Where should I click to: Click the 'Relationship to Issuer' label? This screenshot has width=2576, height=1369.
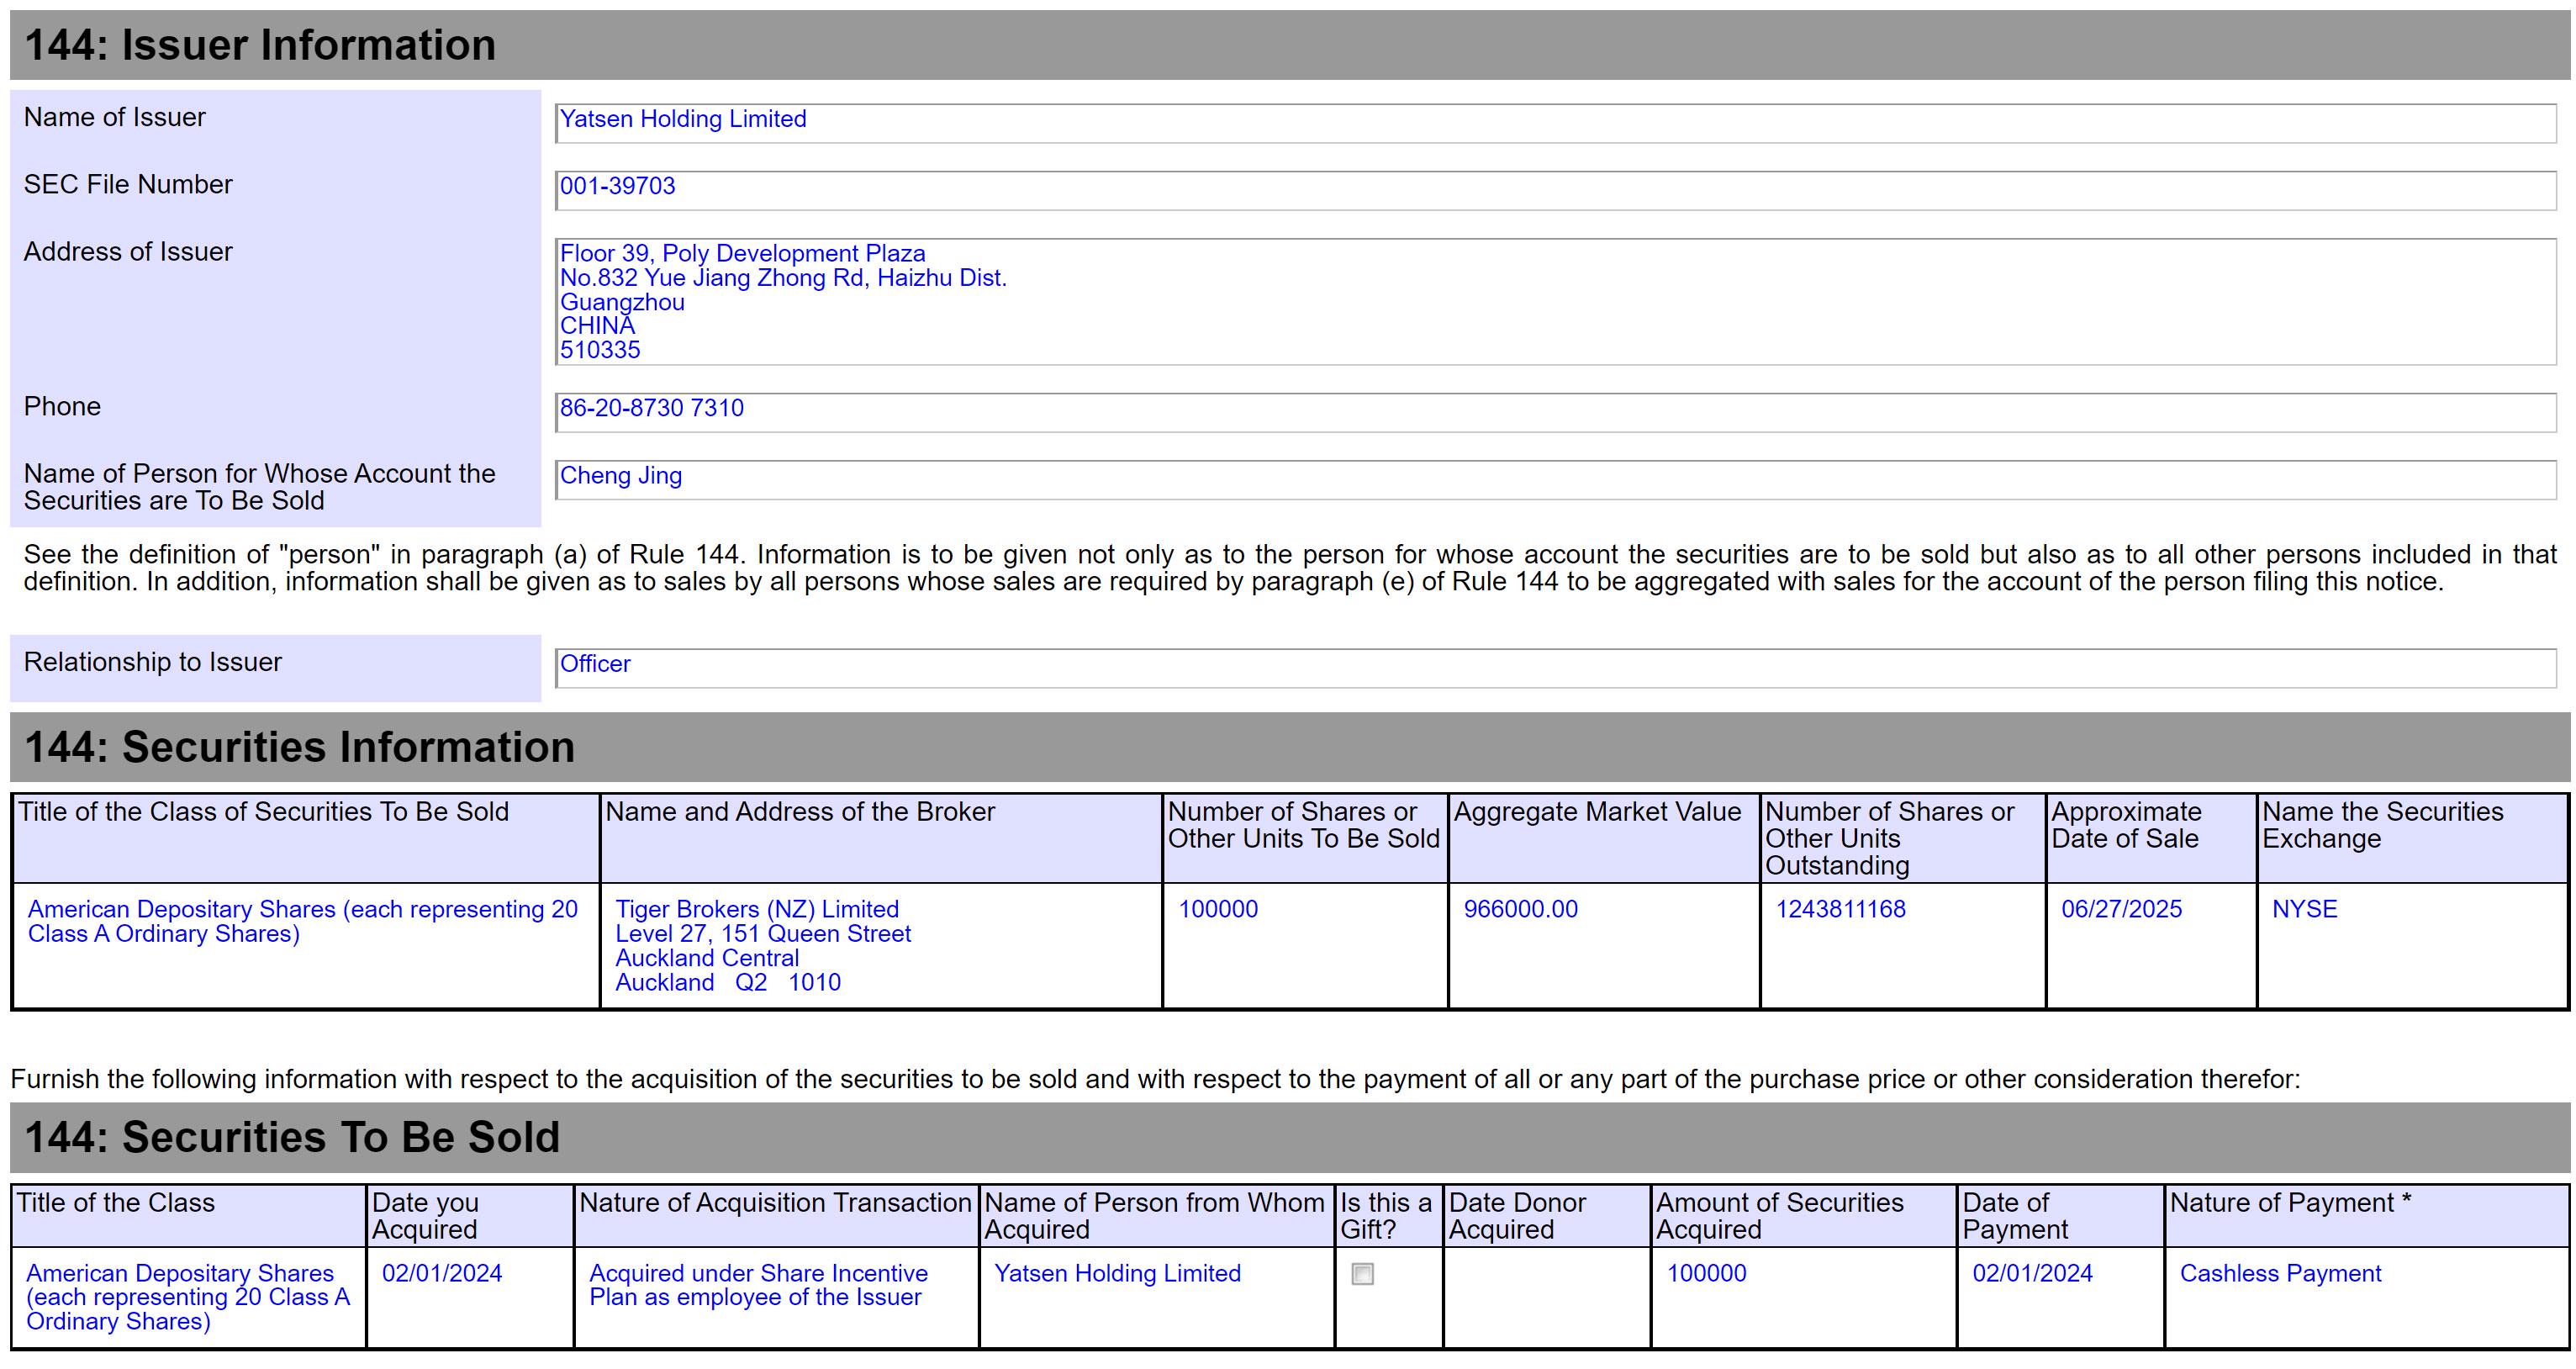pyautogui.click(x=153, y=662)
